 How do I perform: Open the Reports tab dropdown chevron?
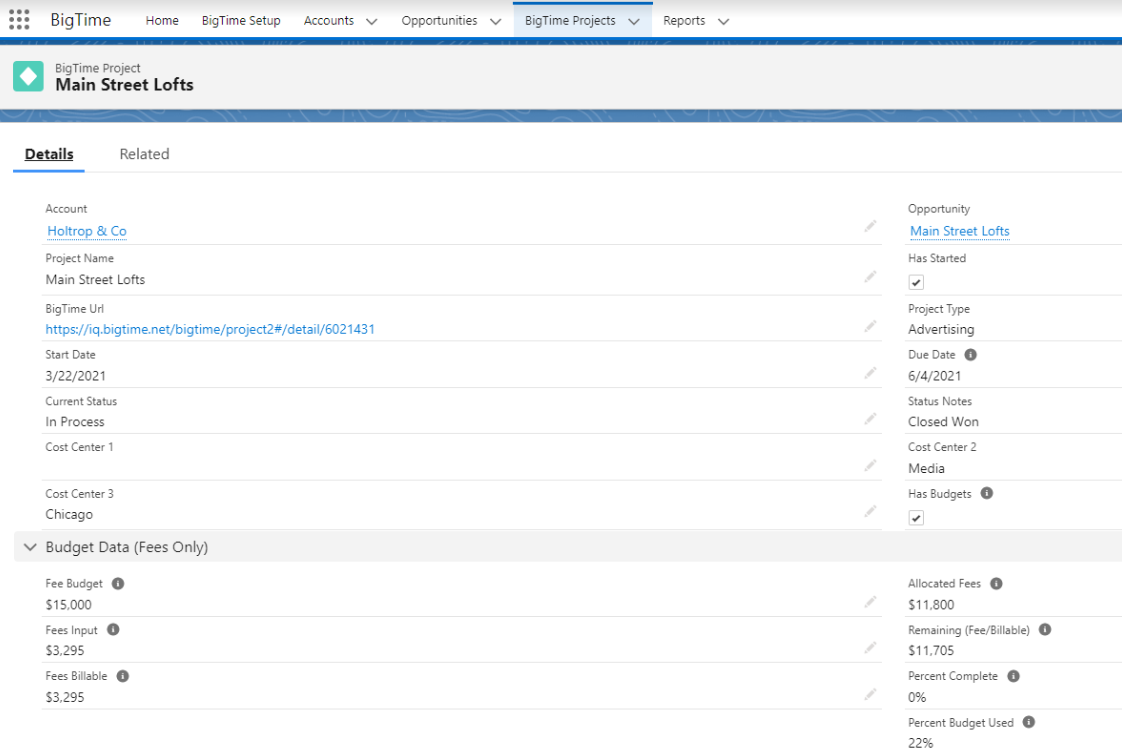pos(723,21)
